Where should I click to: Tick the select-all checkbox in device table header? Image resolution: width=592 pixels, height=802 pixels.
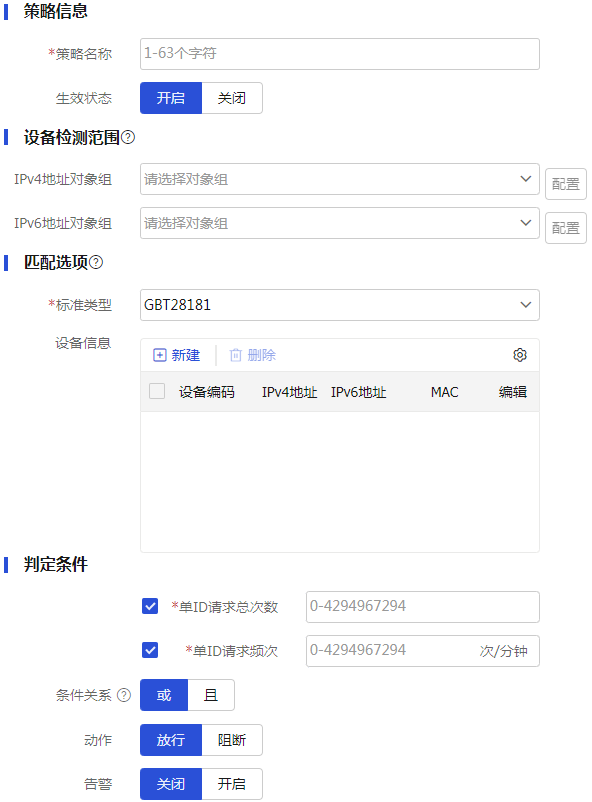tap(157, 391)
